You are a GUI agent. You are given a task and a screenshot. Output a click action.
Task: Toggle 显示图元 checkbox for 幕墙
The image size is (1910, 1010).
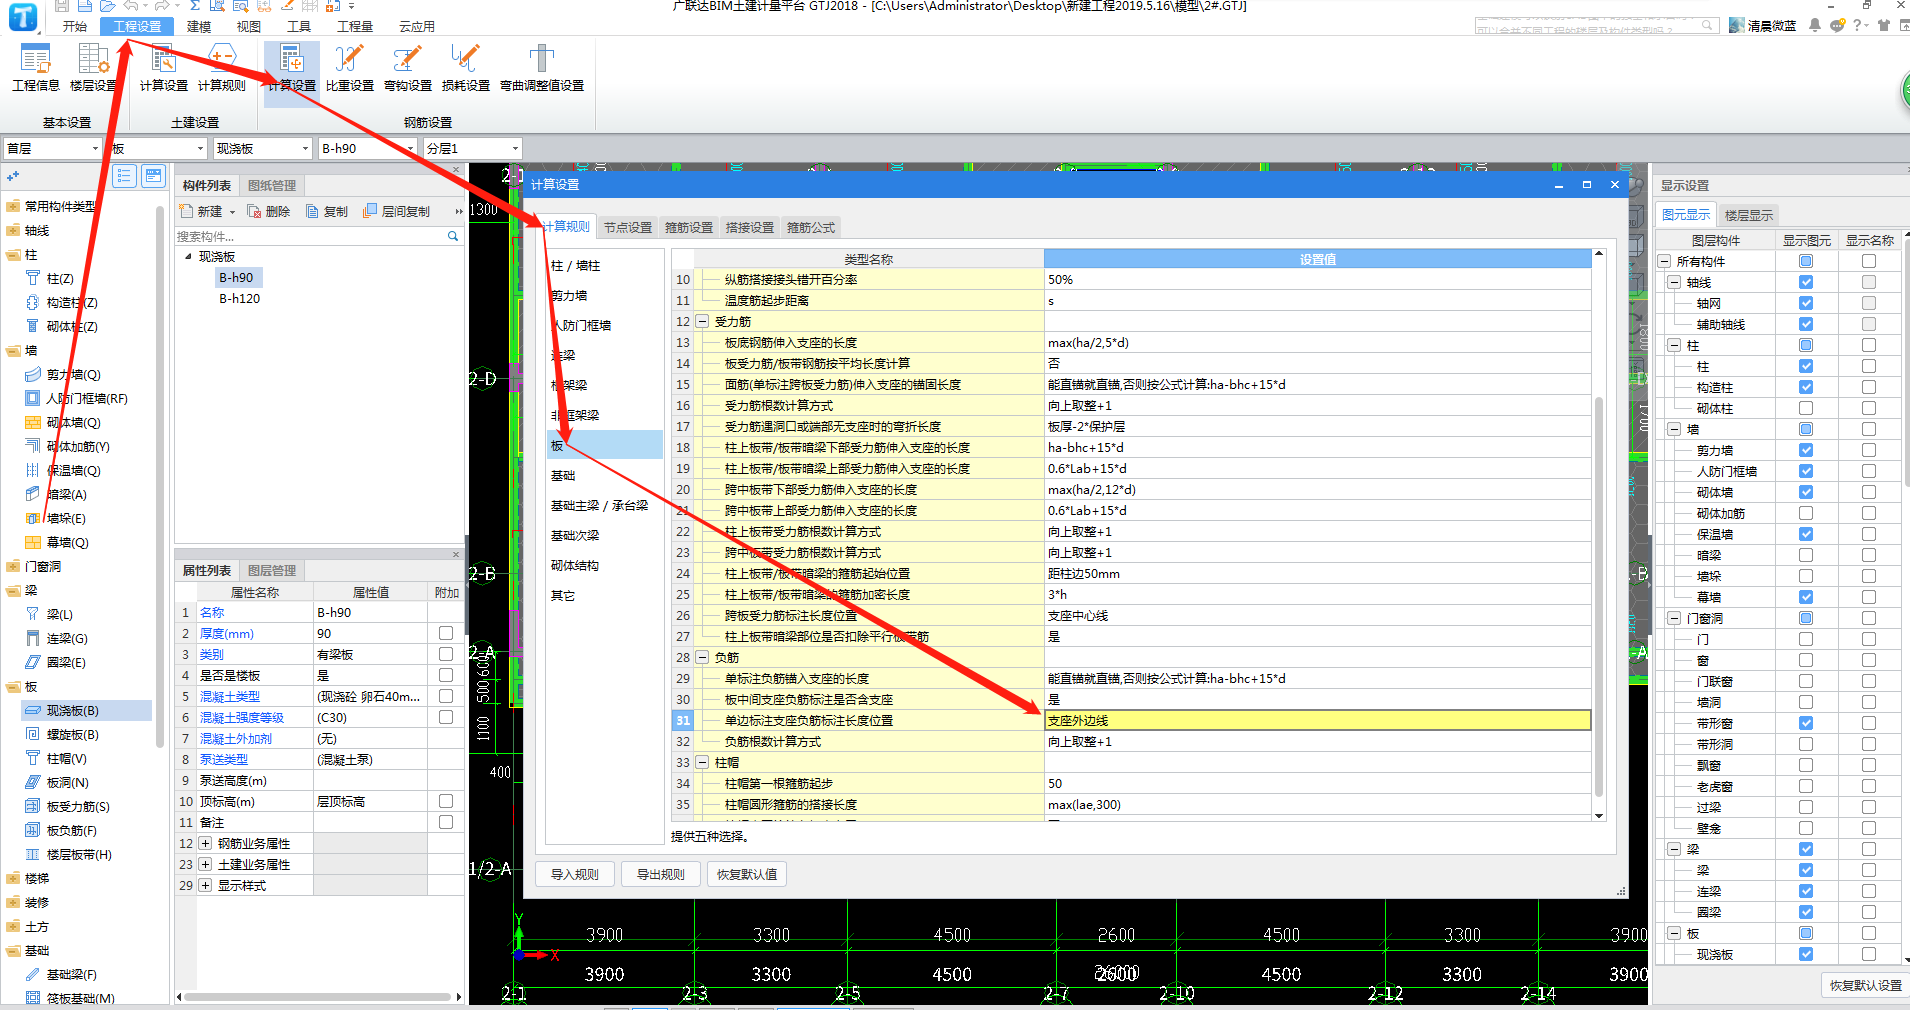click(x=1806, y=597)
